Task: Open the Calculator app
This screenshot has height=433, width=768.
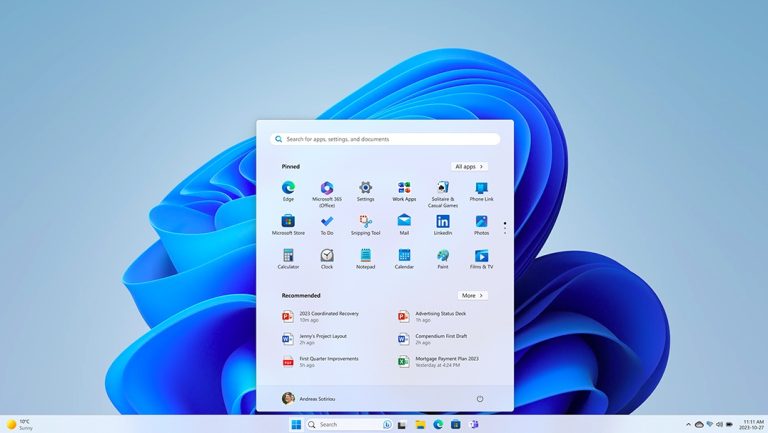Action: click(288, 256)
